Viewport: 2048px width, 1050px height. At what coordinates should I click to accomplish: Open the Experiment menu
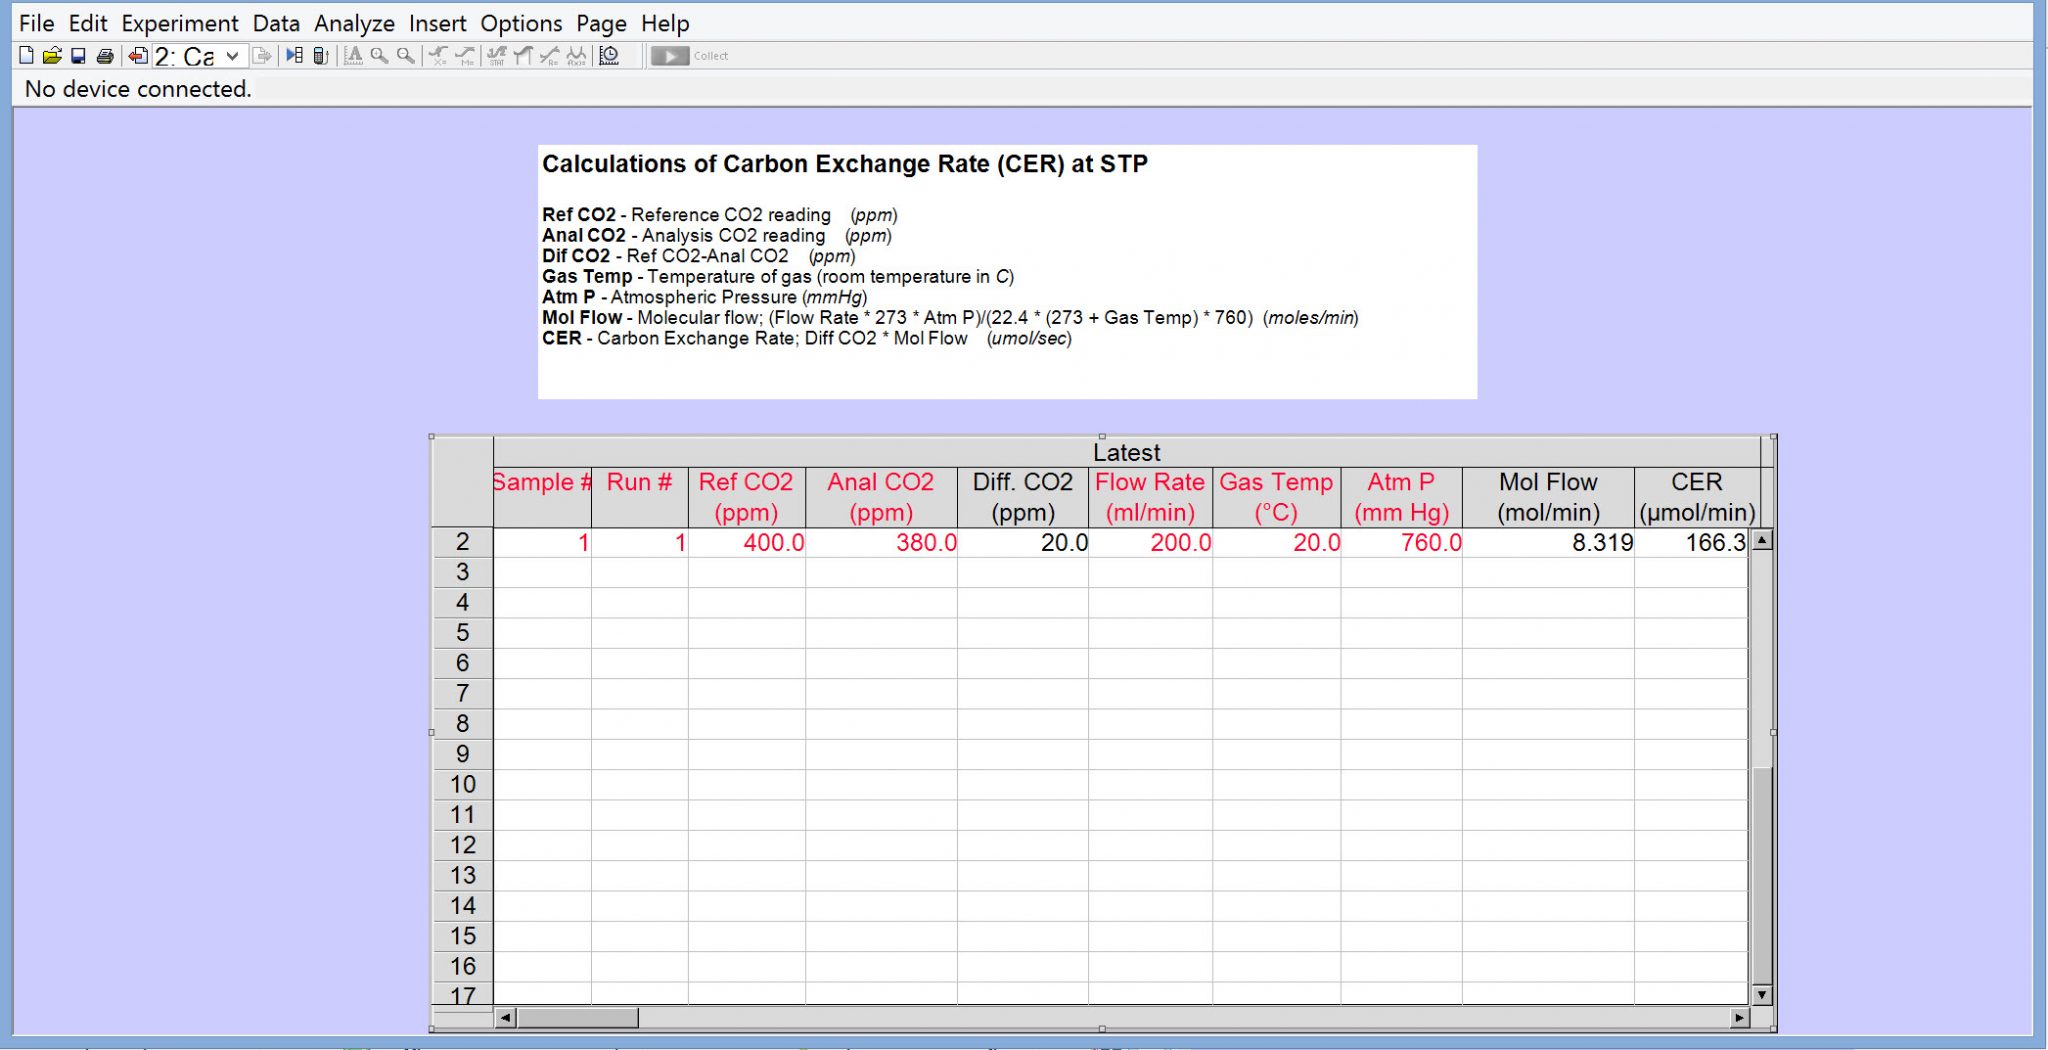(x=179, y=23)
